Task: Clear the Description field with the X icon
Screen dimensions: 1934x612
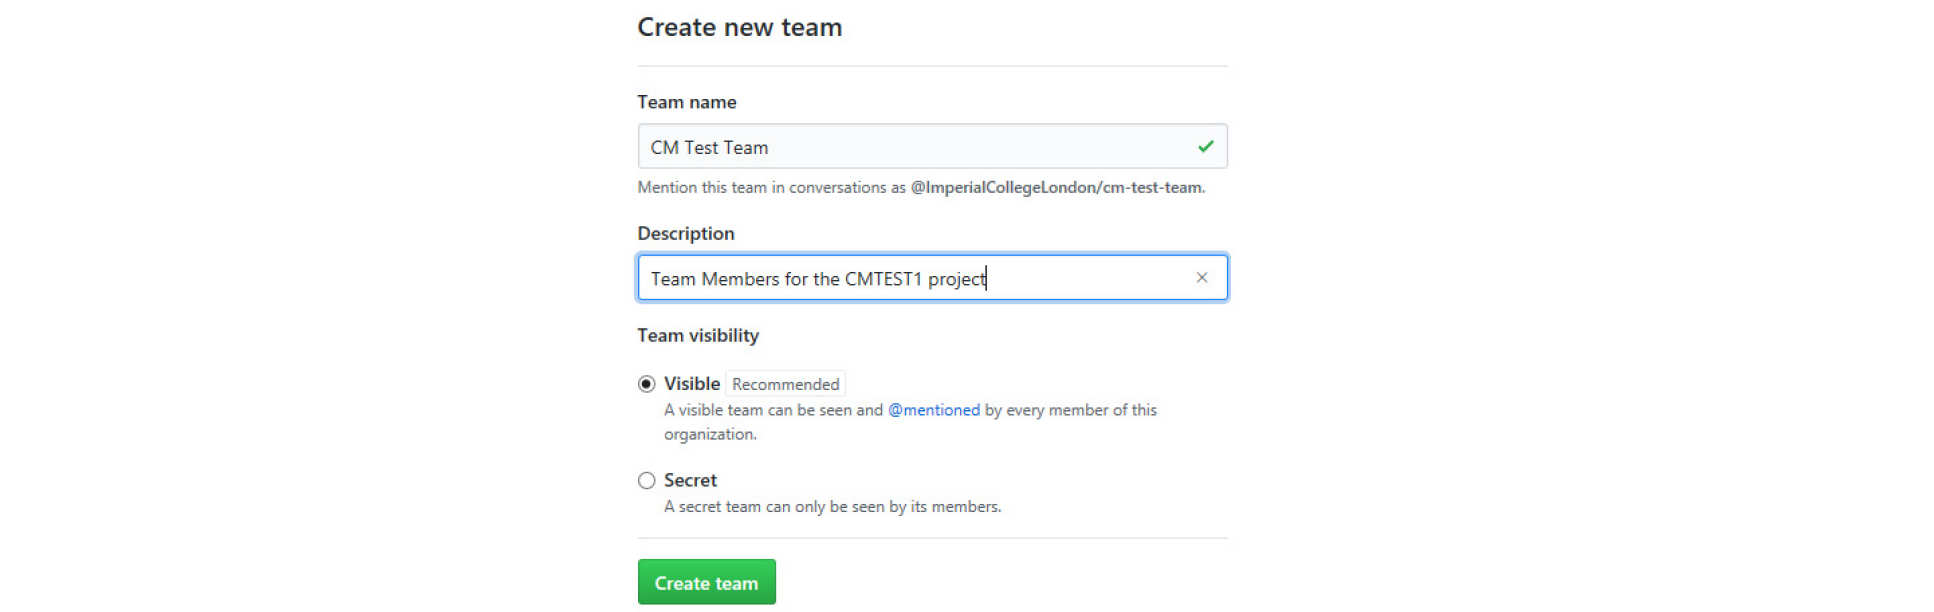Action: (x=1201, y=278)
